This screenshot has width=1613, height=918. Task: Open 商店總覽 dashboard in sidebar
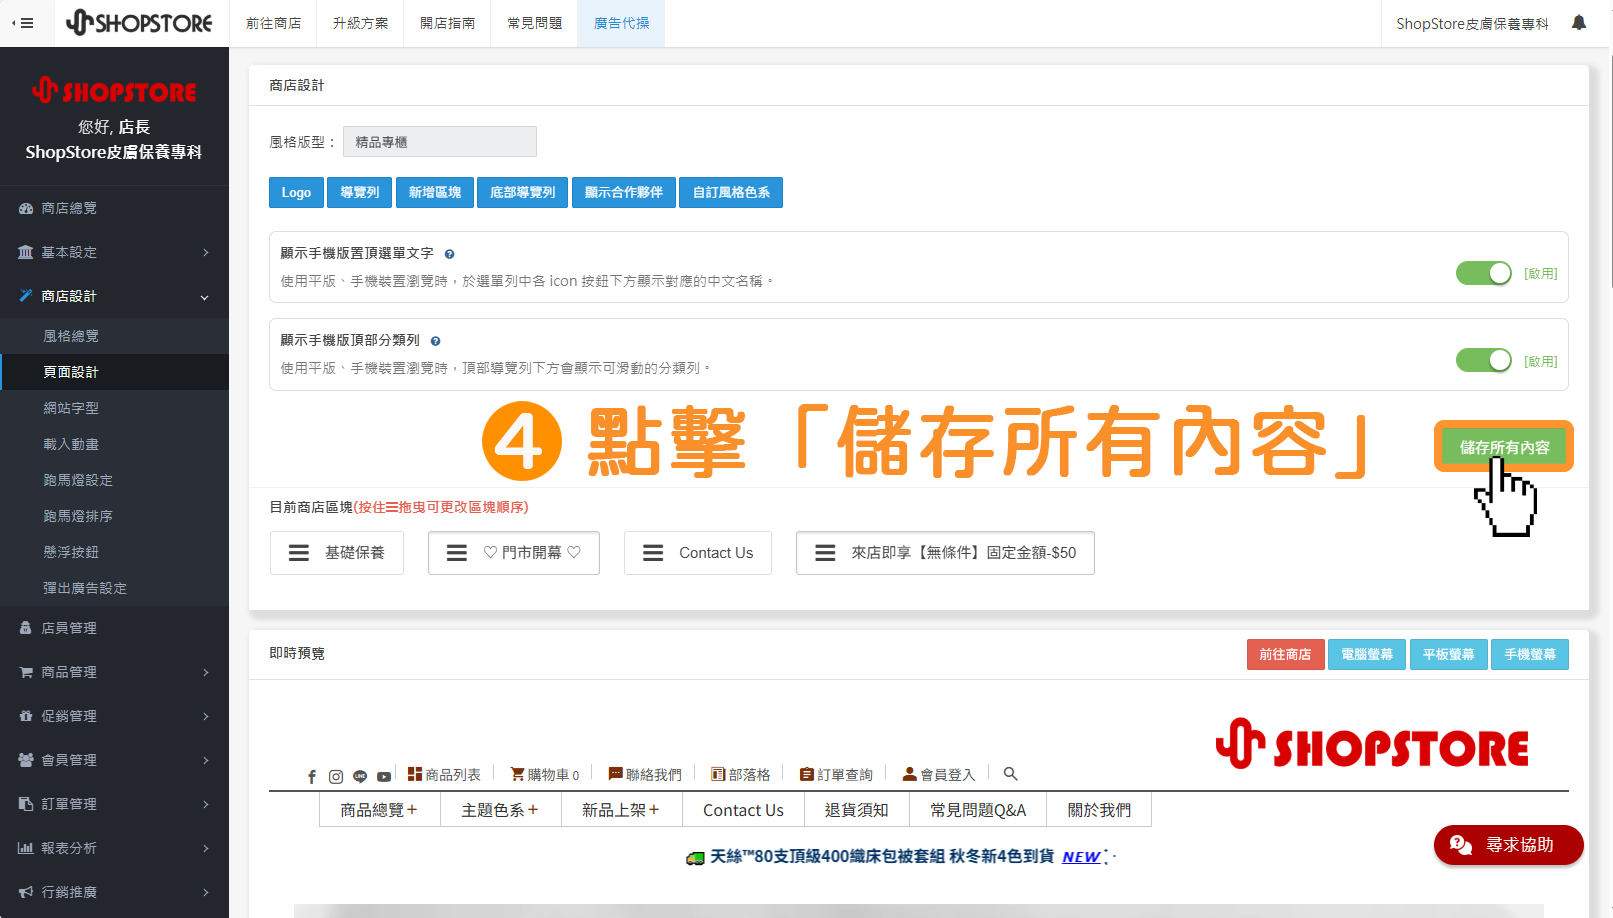tap(114, 208)
